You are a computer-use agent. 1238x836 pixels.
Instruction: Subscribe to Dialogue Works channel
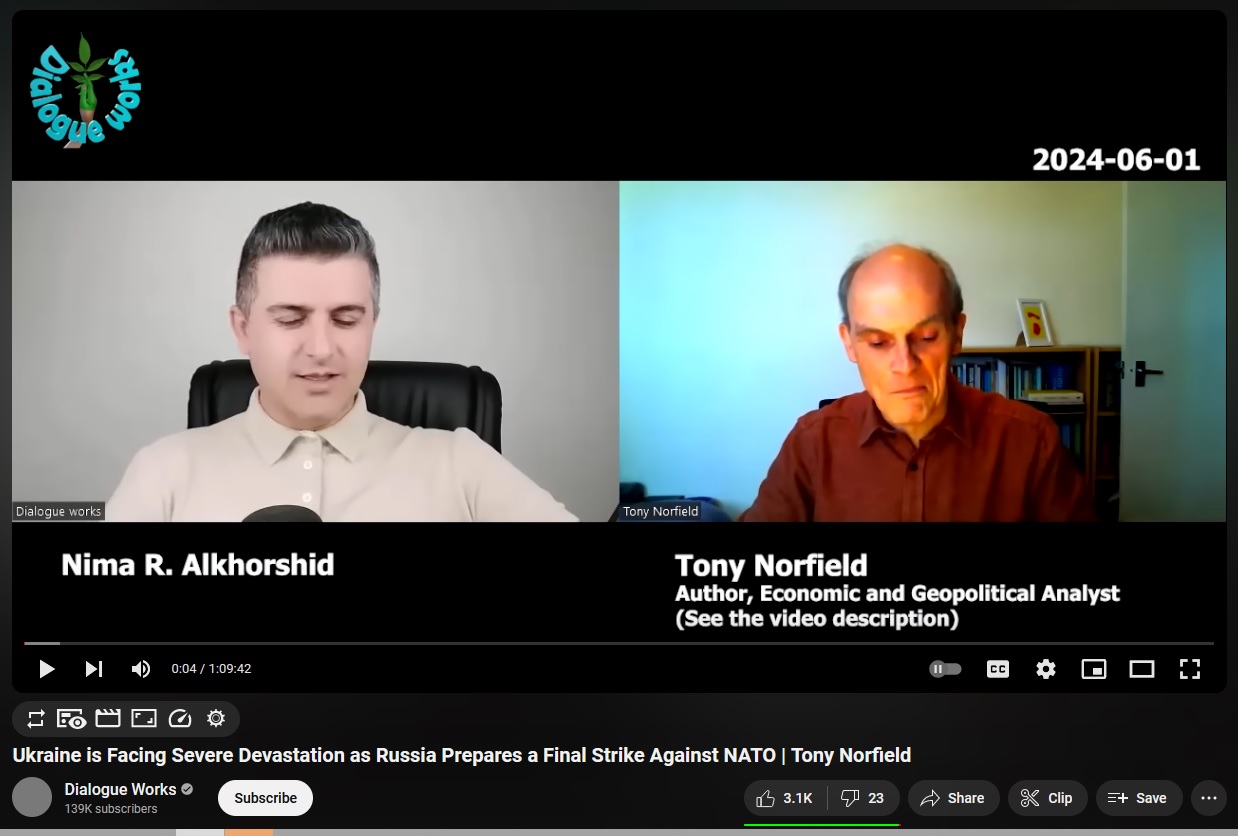point(265,798)
